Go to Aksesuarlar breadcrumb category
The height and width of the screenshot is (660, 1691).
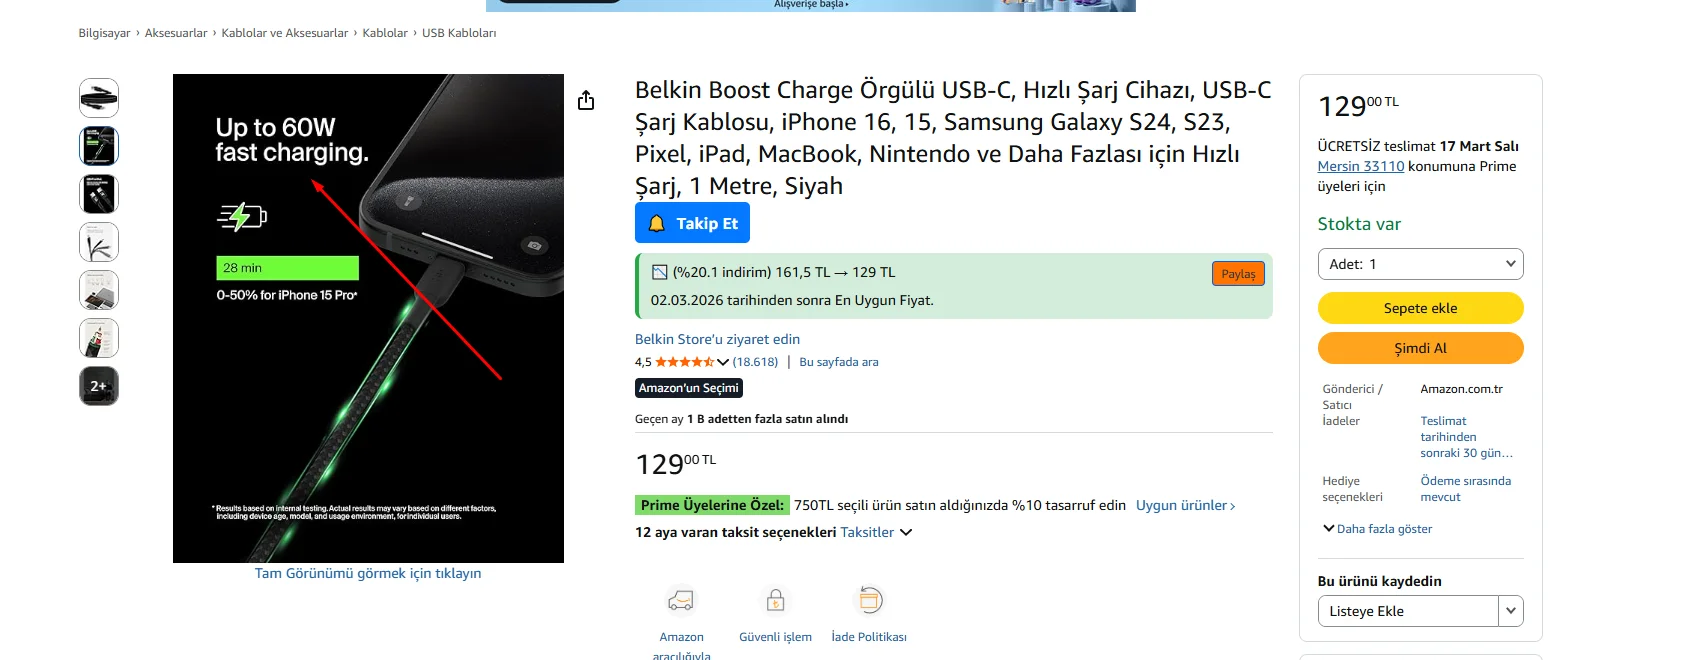[176, 33]
